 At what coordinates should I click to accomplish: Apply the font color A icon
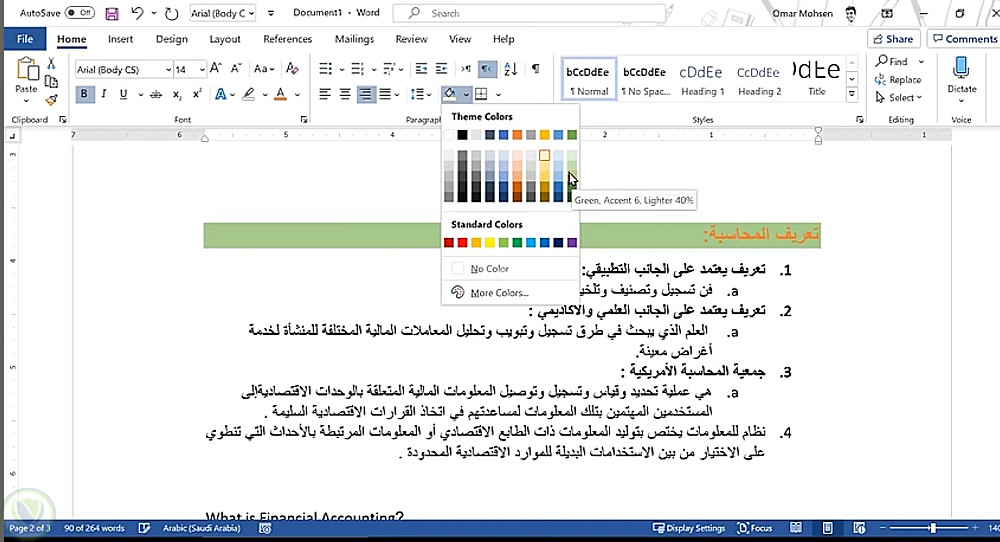pyautogui.click(x=280, y=94)
